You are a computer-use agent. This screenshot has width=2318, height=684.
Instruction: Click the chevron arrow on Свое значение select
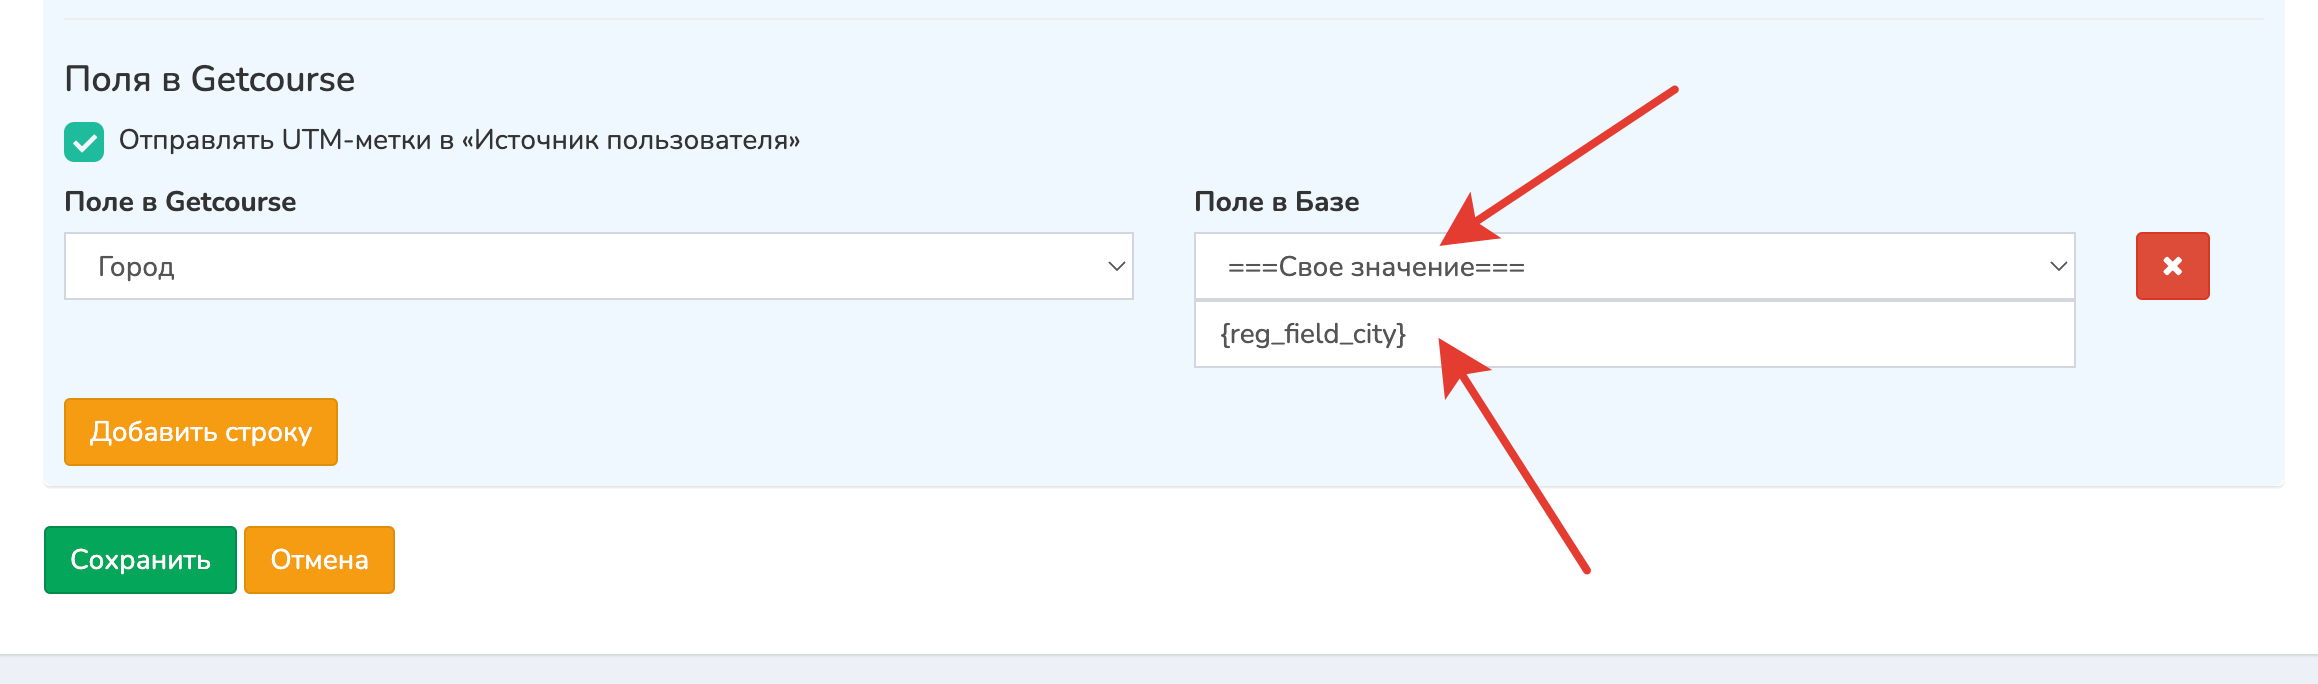click(2058, 266)
